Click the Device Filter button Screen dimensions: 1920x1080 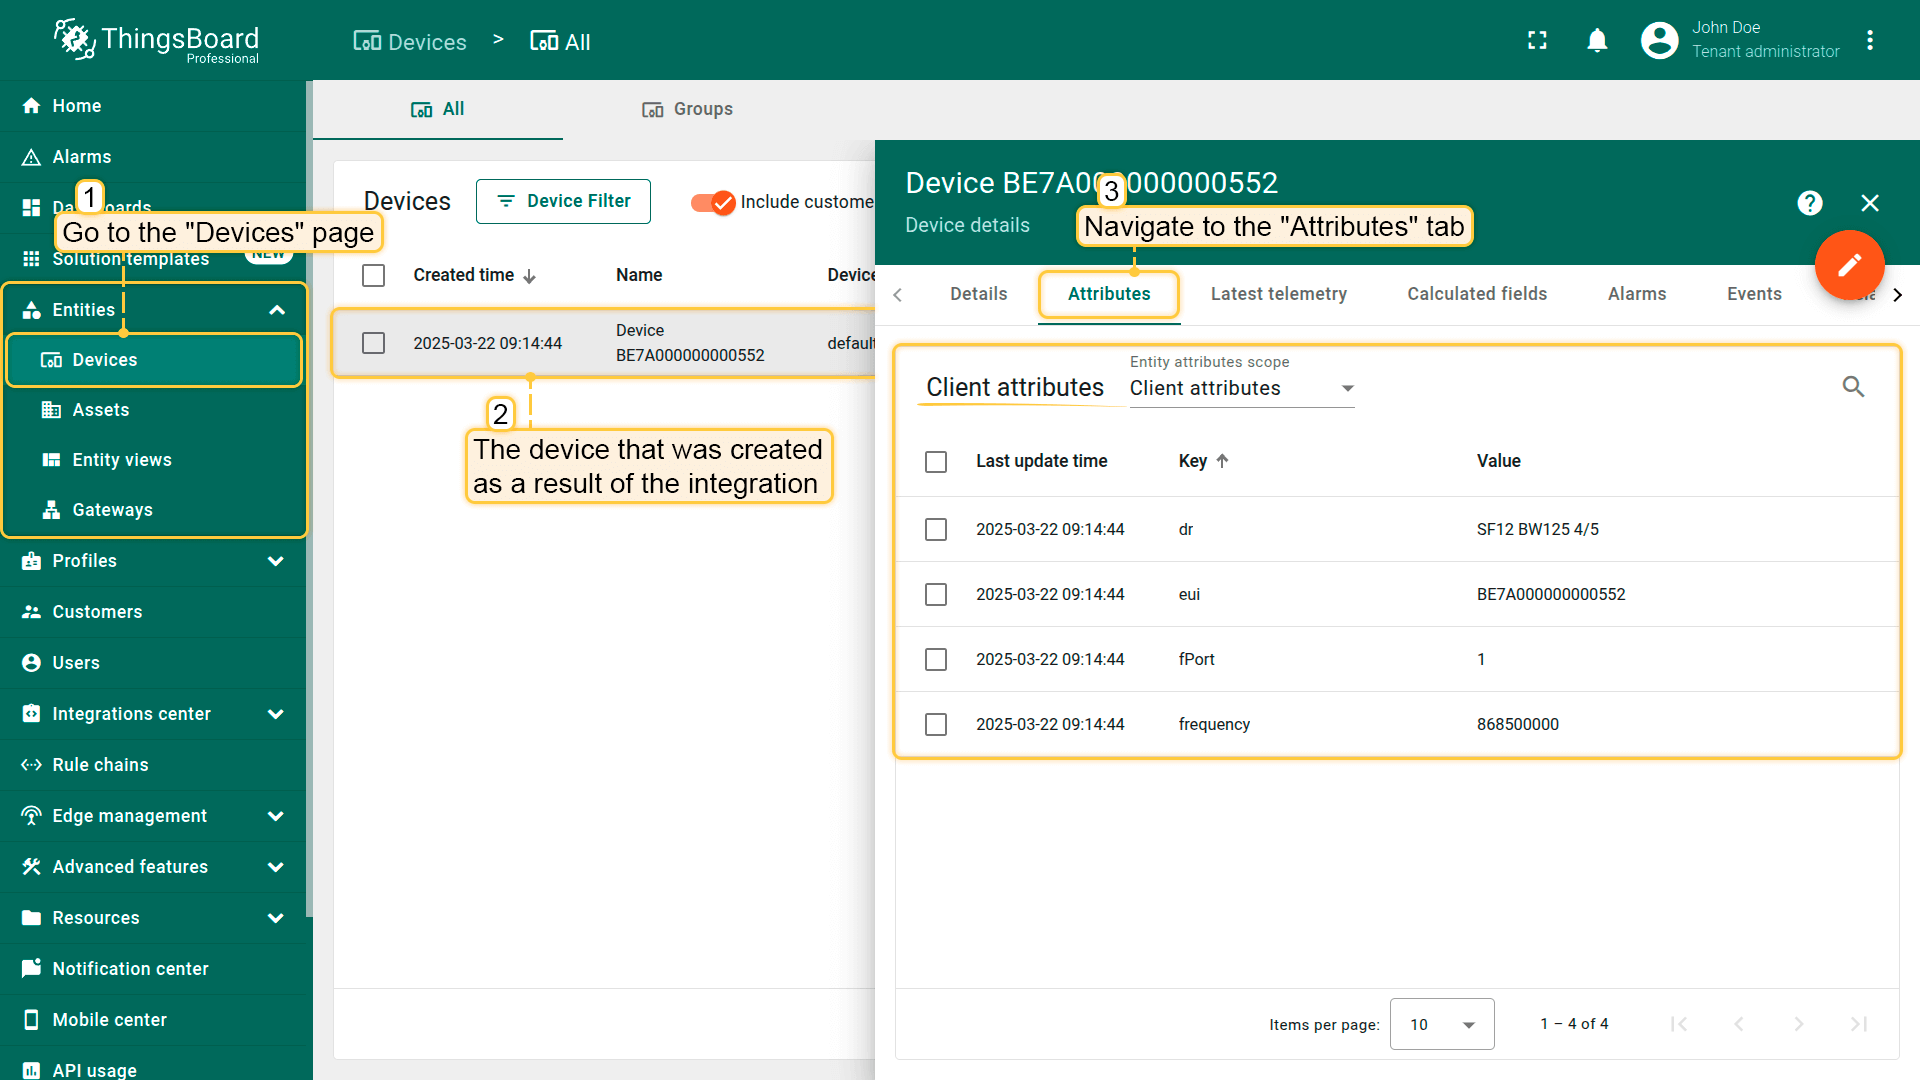pos(563,201)
